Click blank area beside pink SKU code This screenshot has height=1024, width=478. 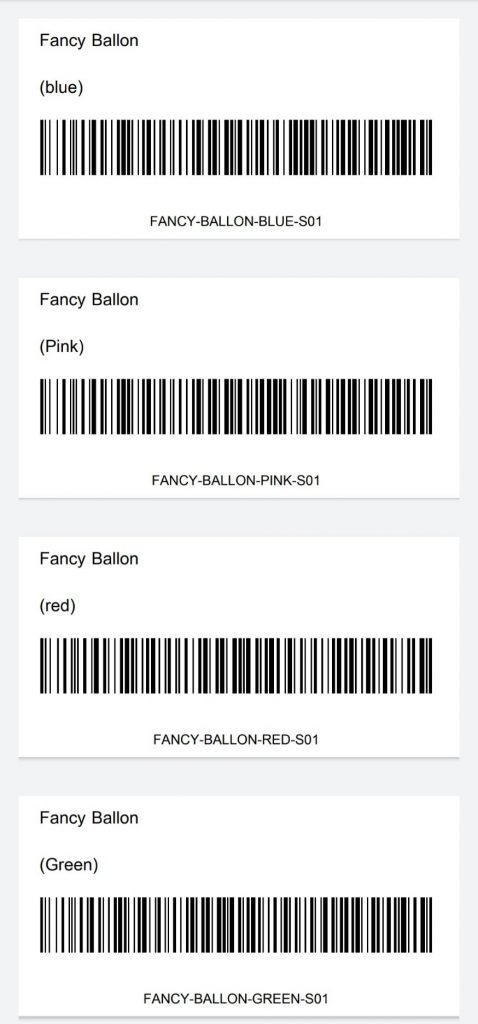[x=392, y=481]
